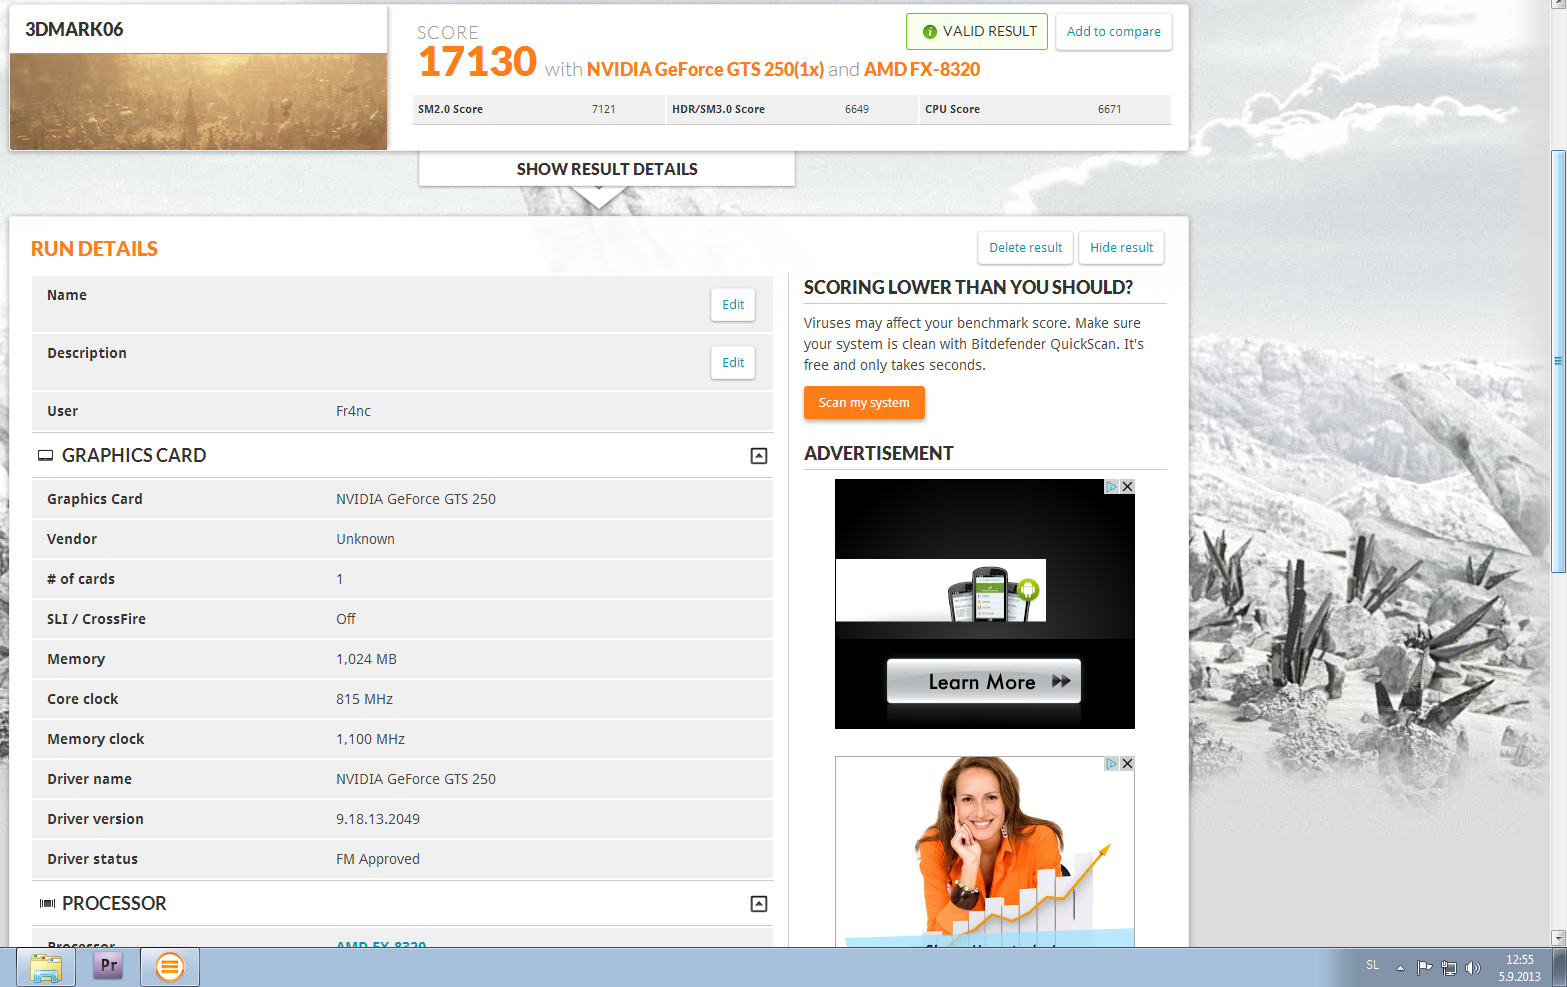Collapse the Processor section icon
This screenshot has width=1567, height=987.
coord(759,904)
